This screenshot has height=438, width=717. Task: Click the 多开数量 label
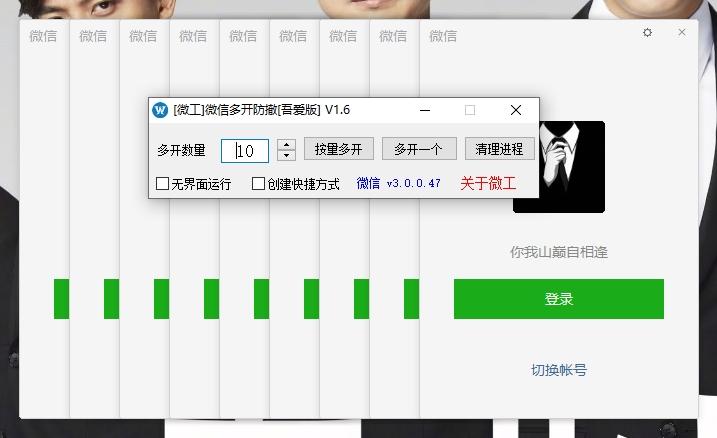(181, 150)
